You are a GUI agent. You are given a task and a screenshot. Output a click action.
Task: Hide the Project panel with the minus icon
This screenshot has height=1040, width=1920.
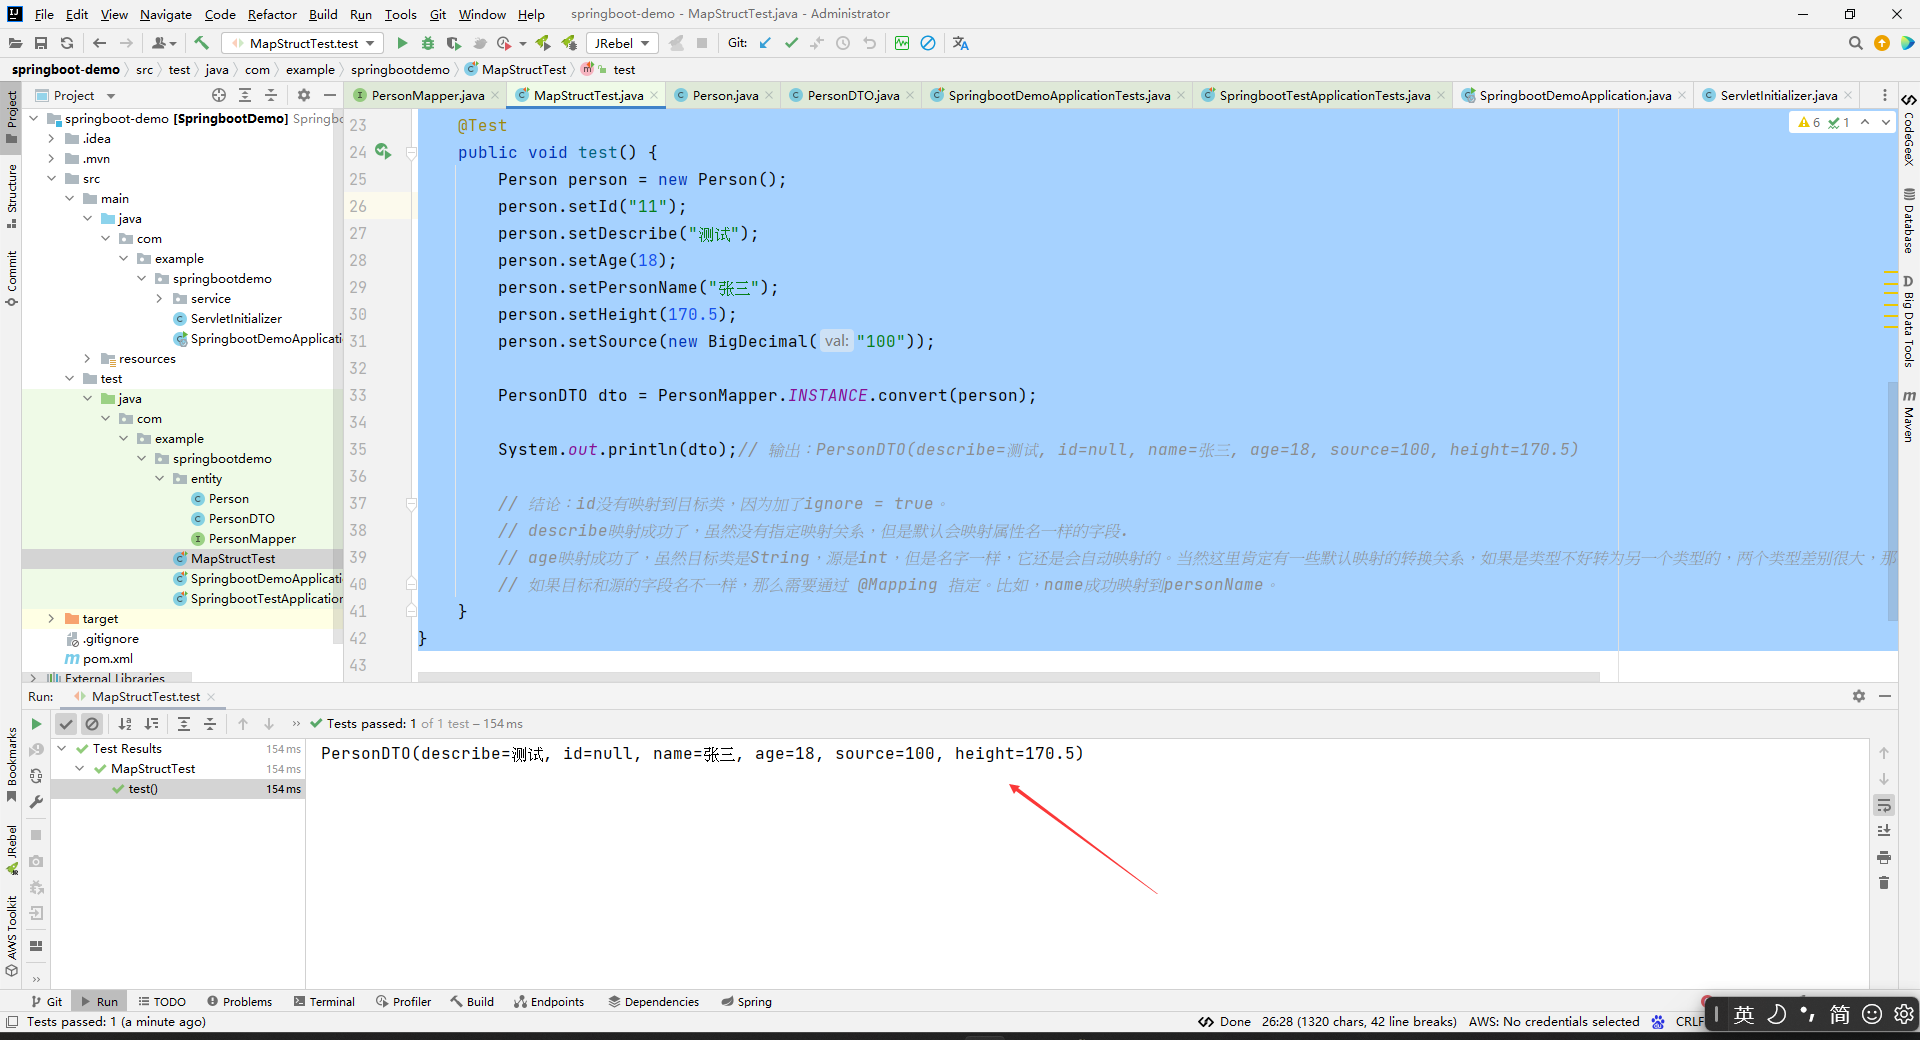[330, 95]
